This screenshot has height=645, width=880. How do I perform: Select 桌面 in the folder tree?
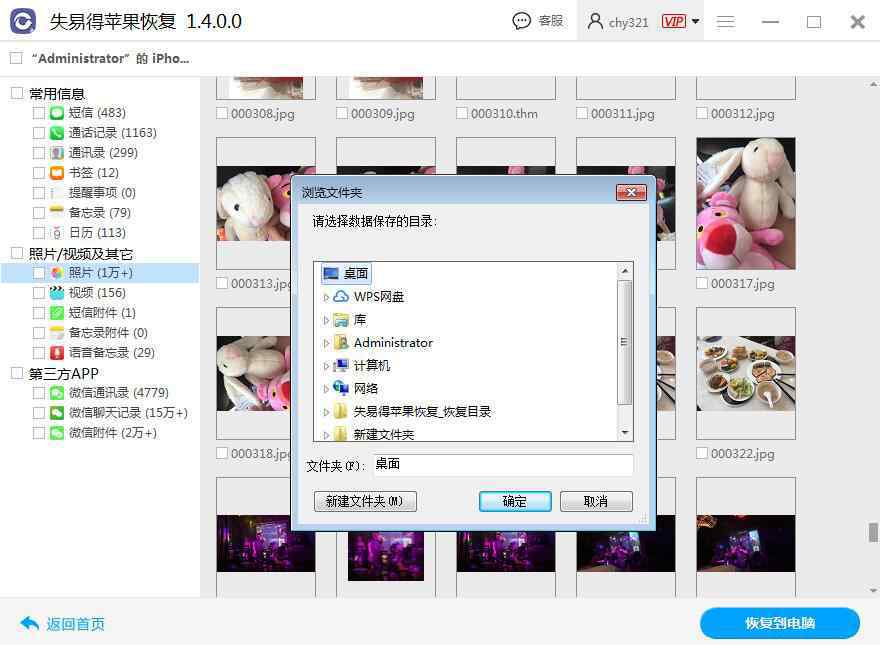tap(346, 273)
